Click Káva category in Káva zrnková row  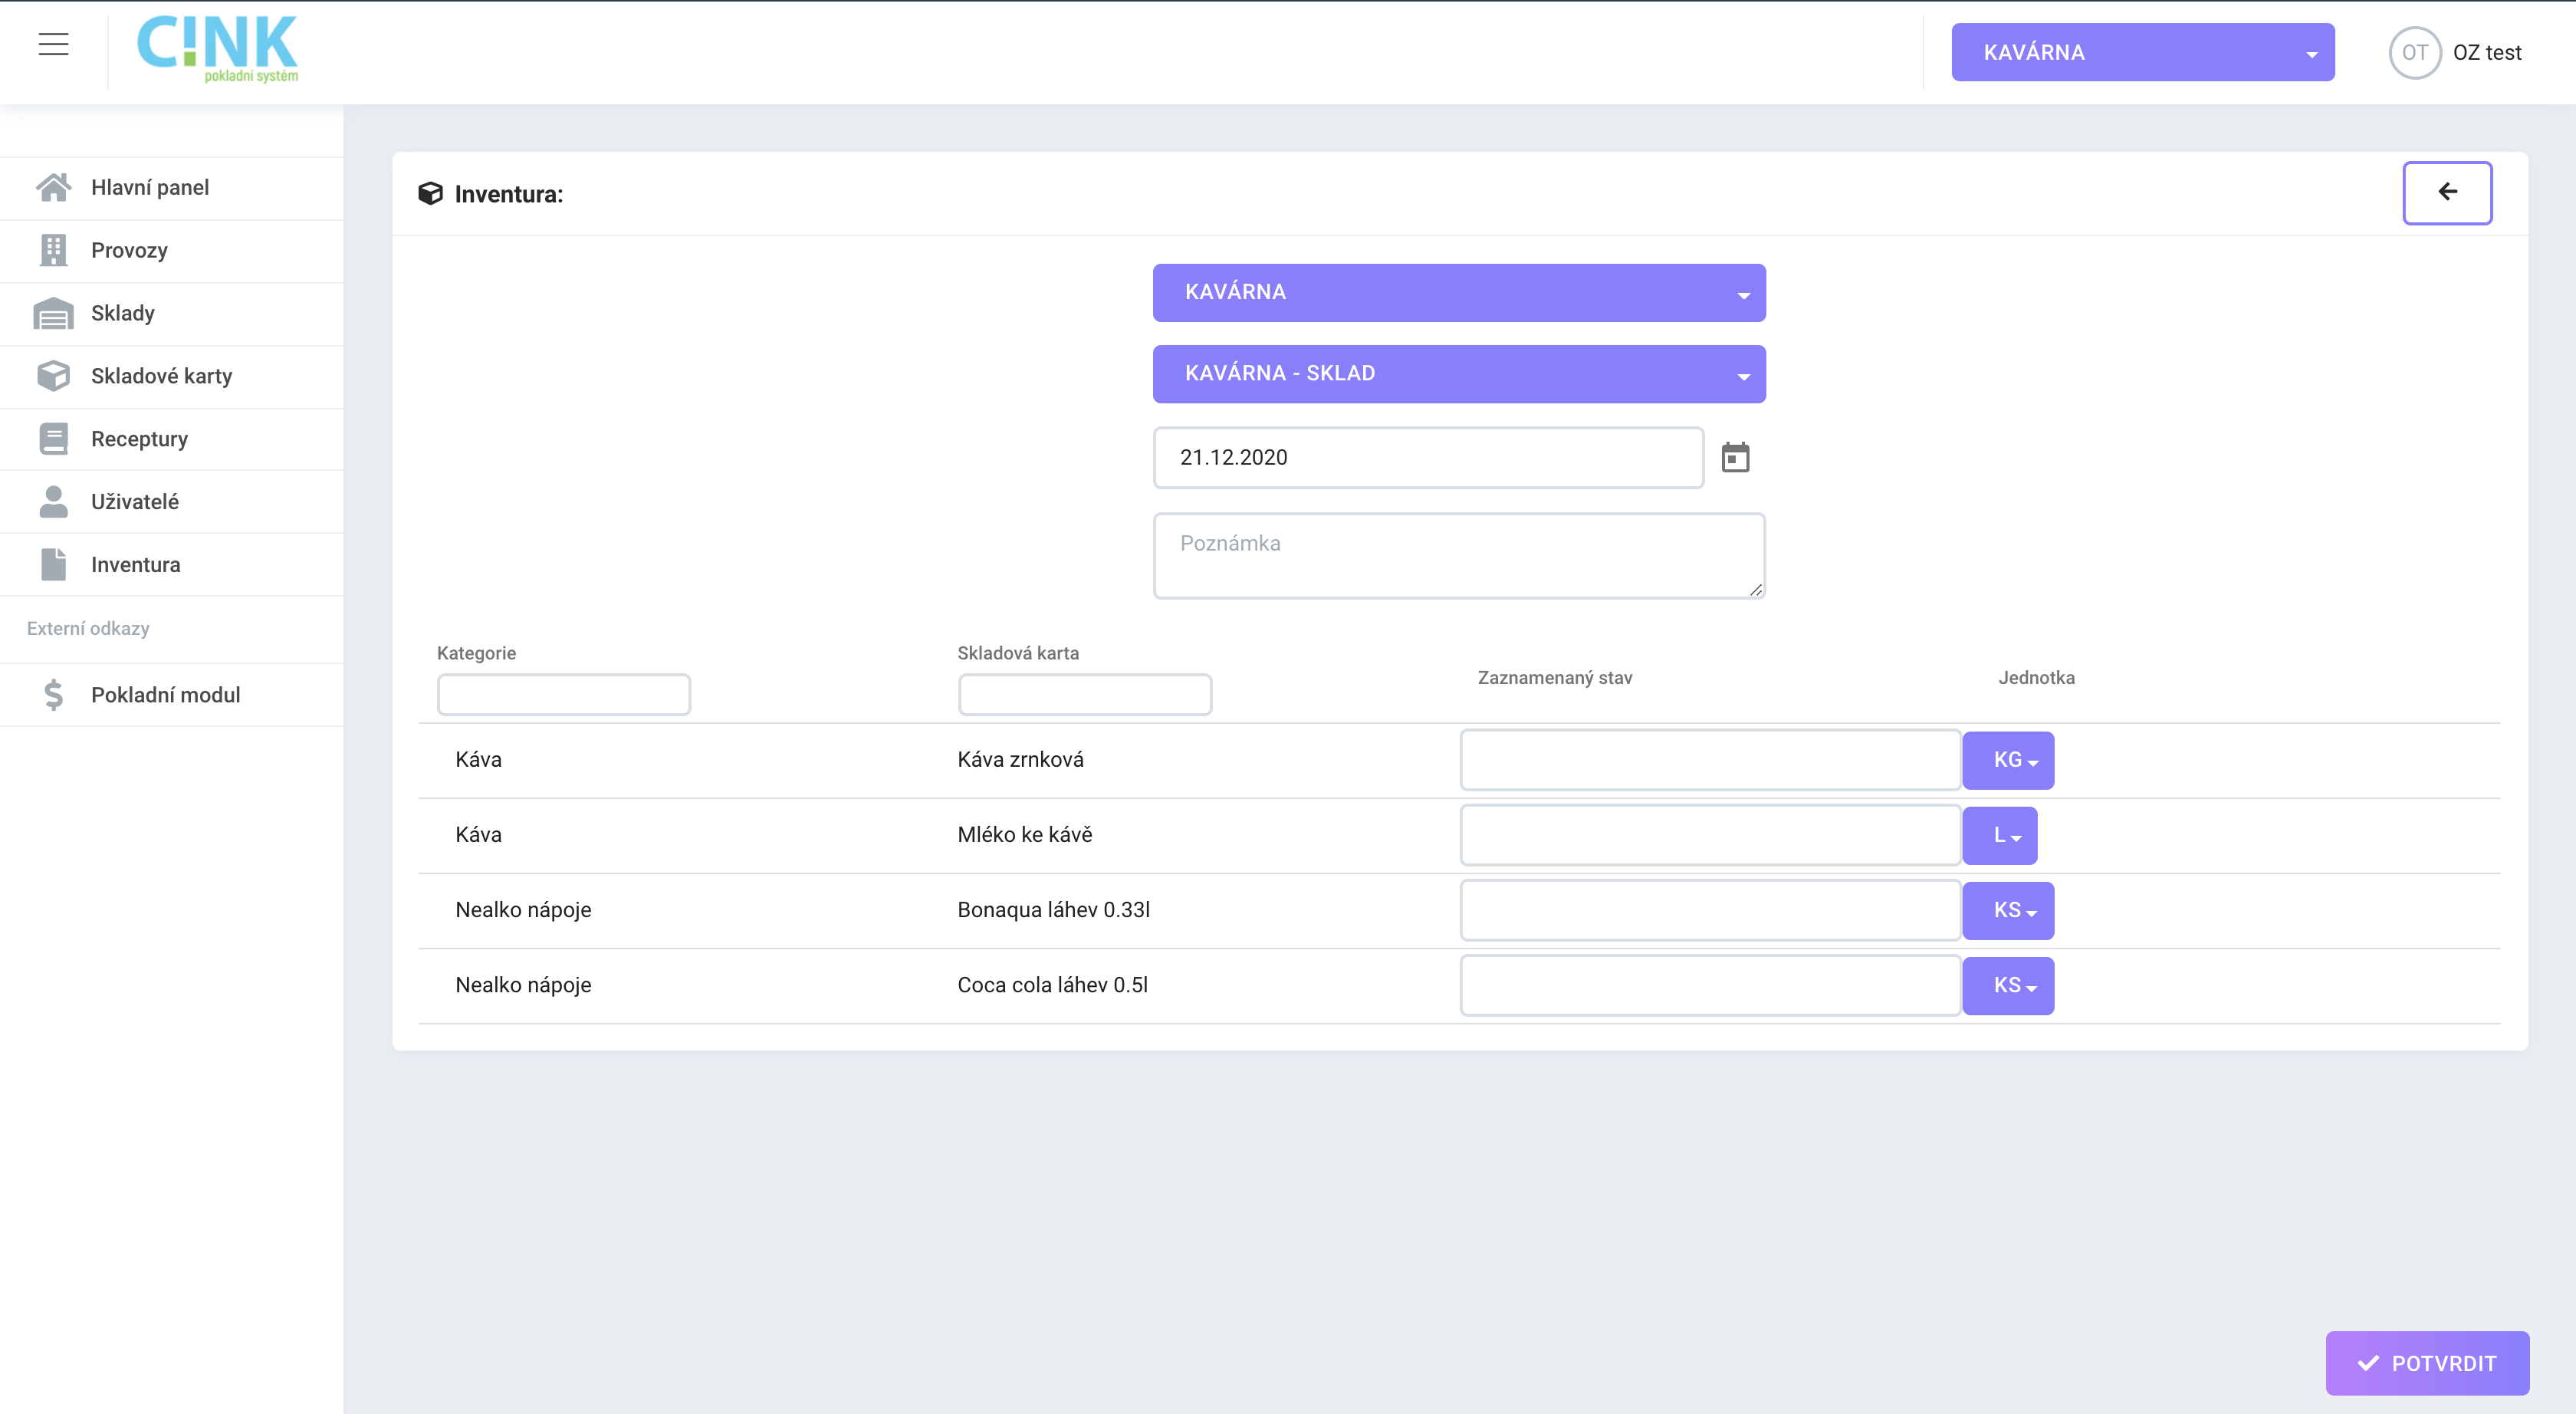click(x=478, y=760)
